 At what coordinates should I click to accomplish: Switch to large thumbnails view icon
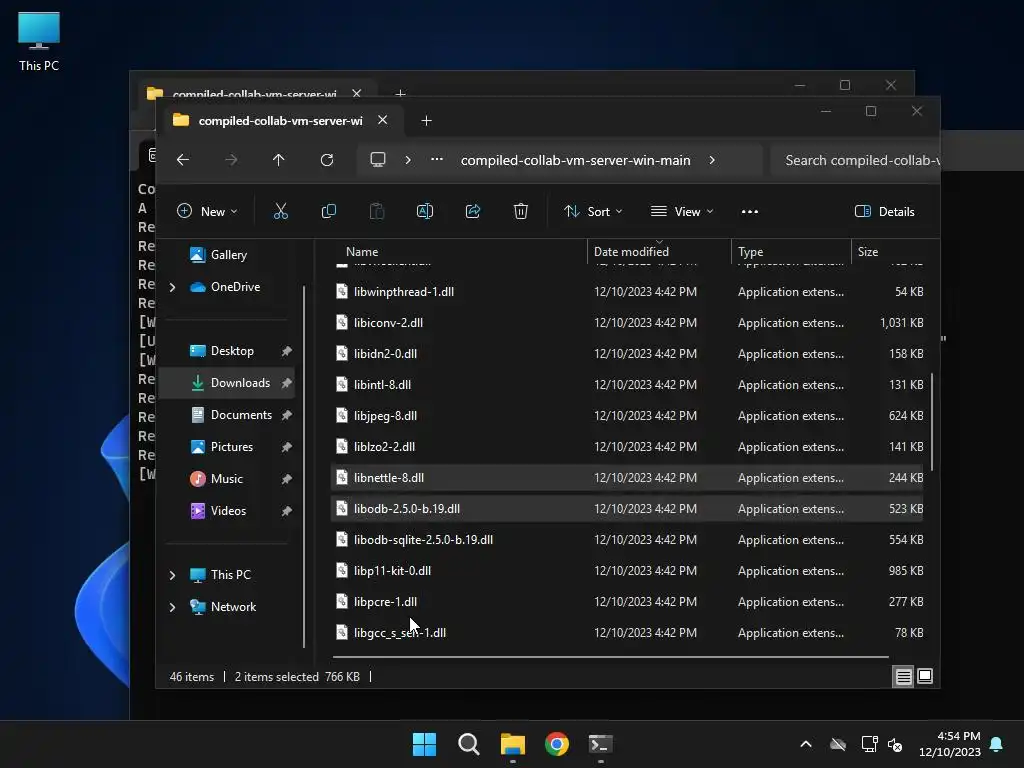click(925, 677)
